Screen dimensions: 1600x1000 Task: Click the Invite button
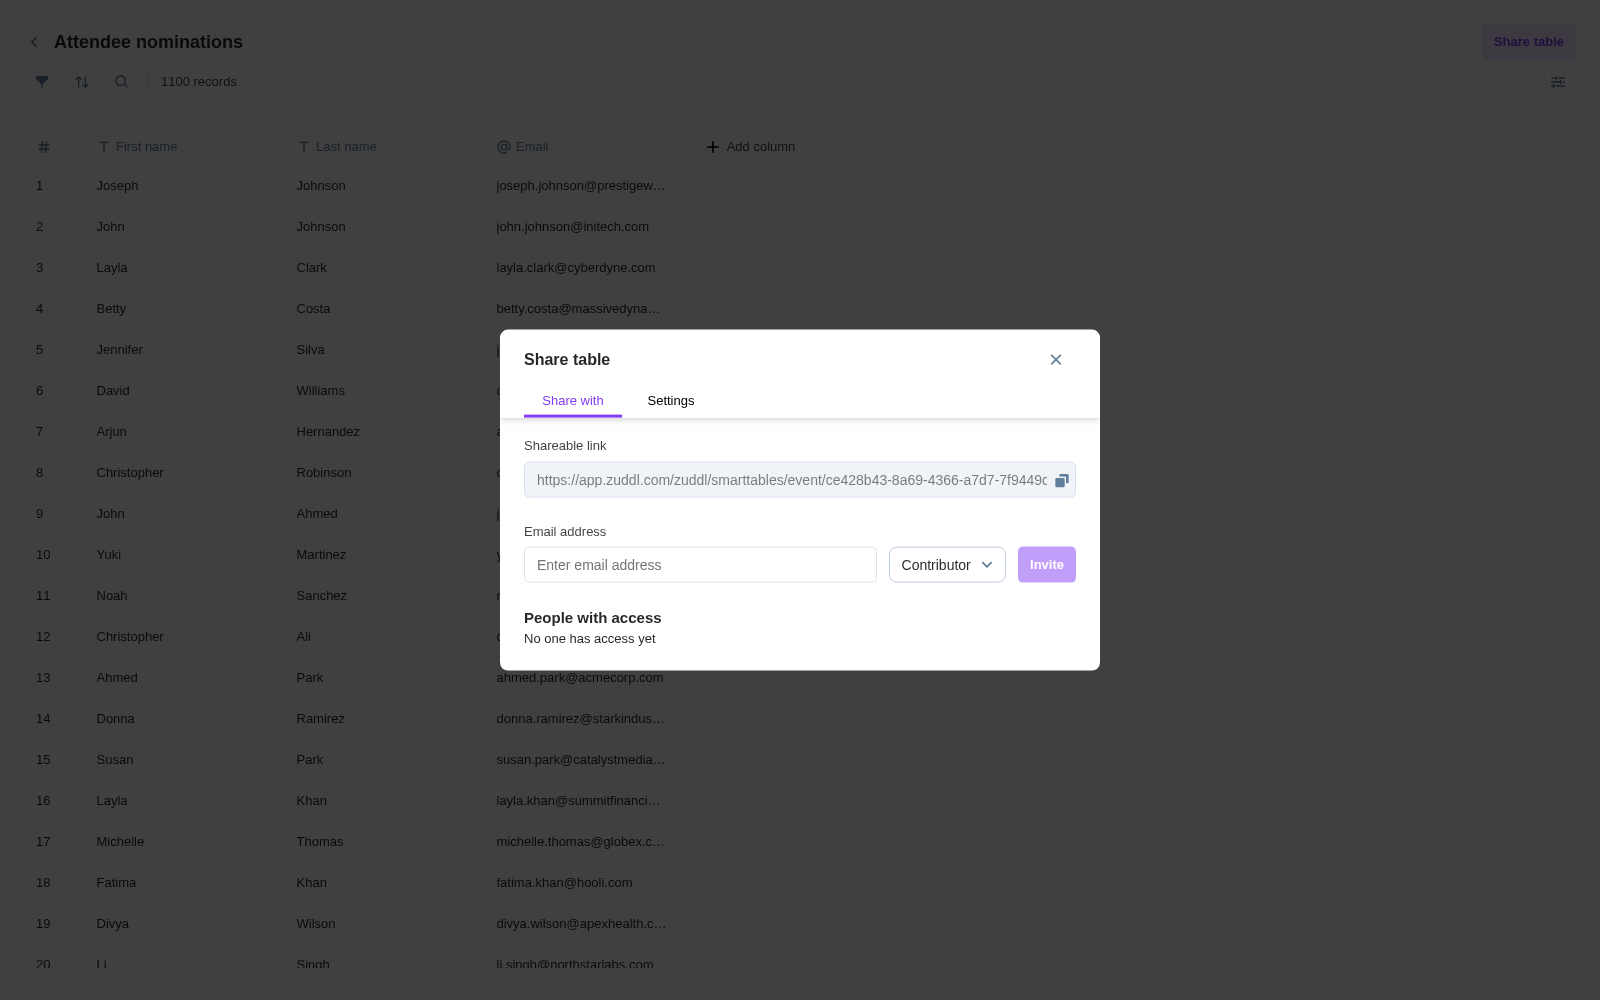[1047, 565]
